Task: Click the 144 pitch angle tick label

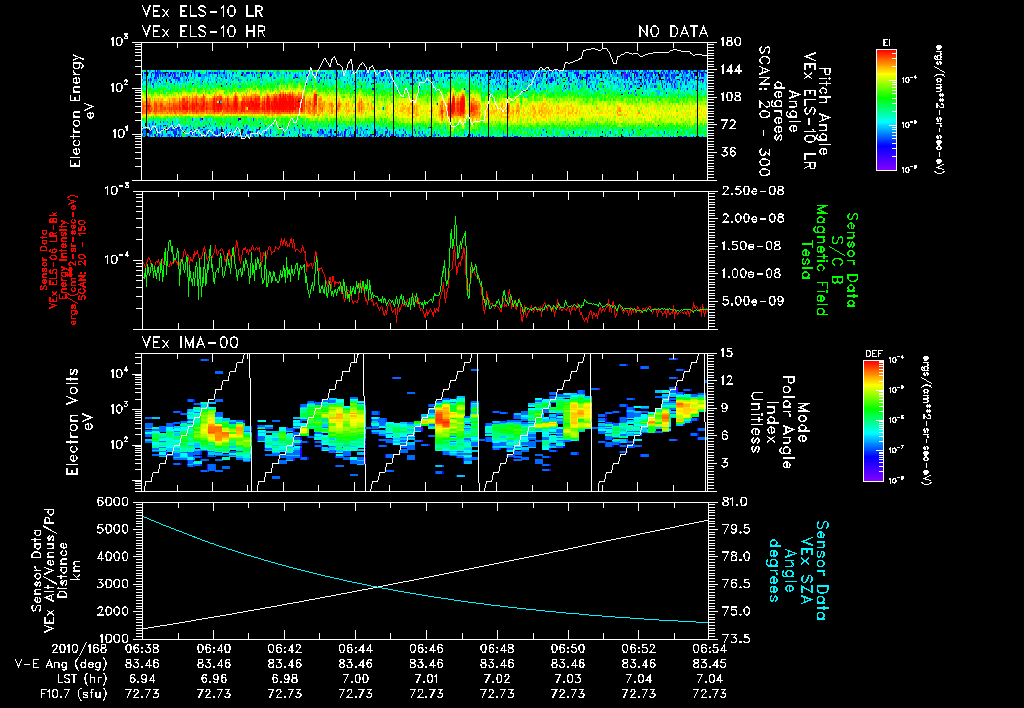Action: [x=730, y=69]
